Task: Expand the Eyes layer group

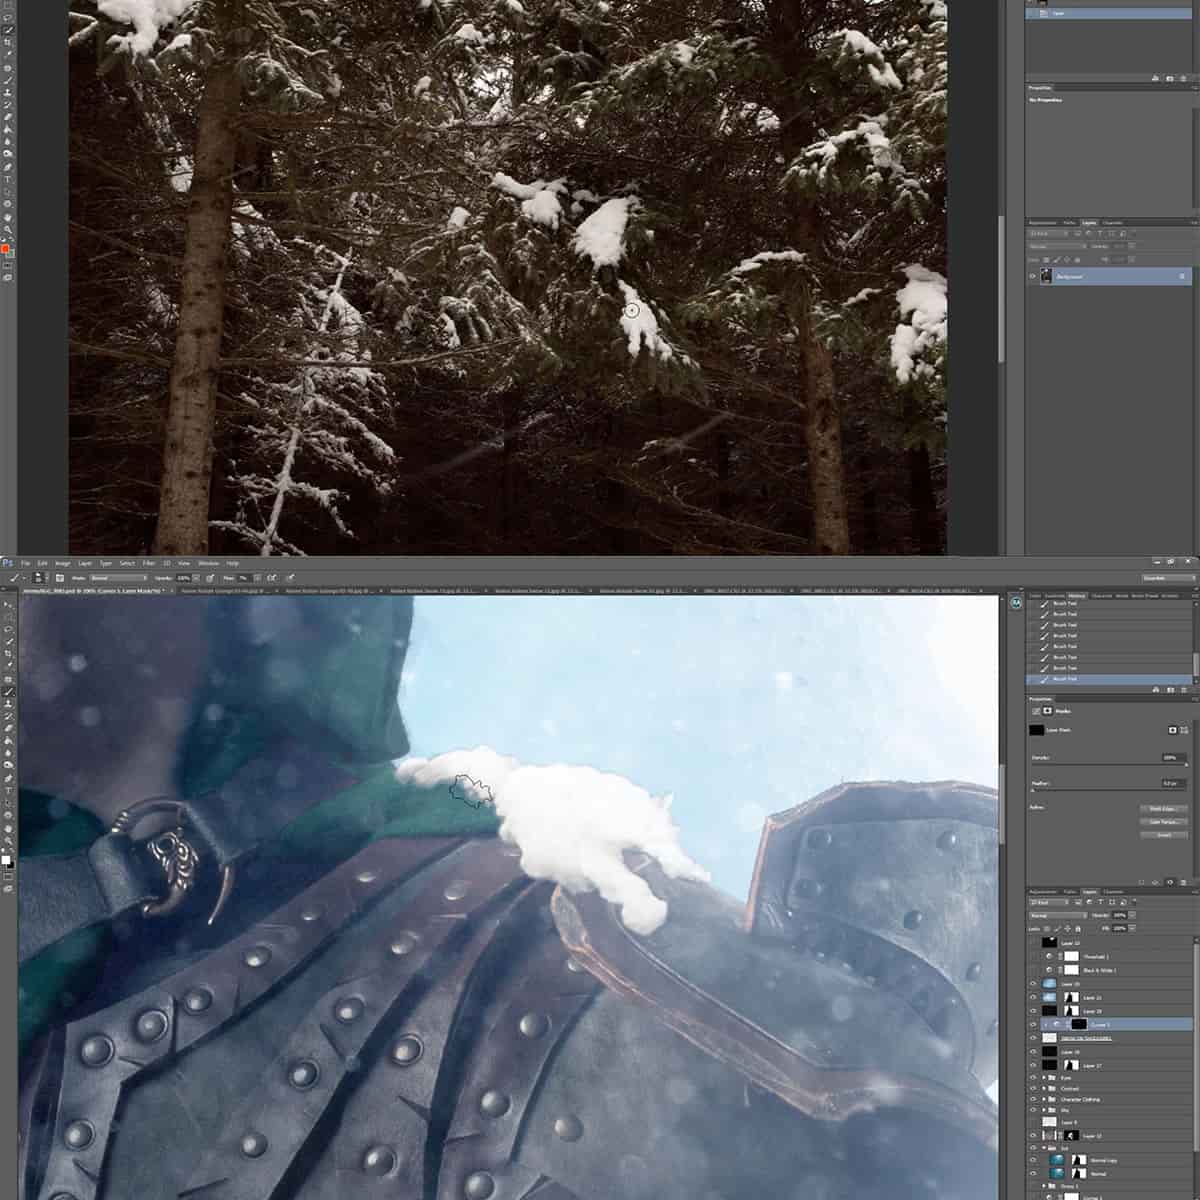Action: pos(1044,1078)
